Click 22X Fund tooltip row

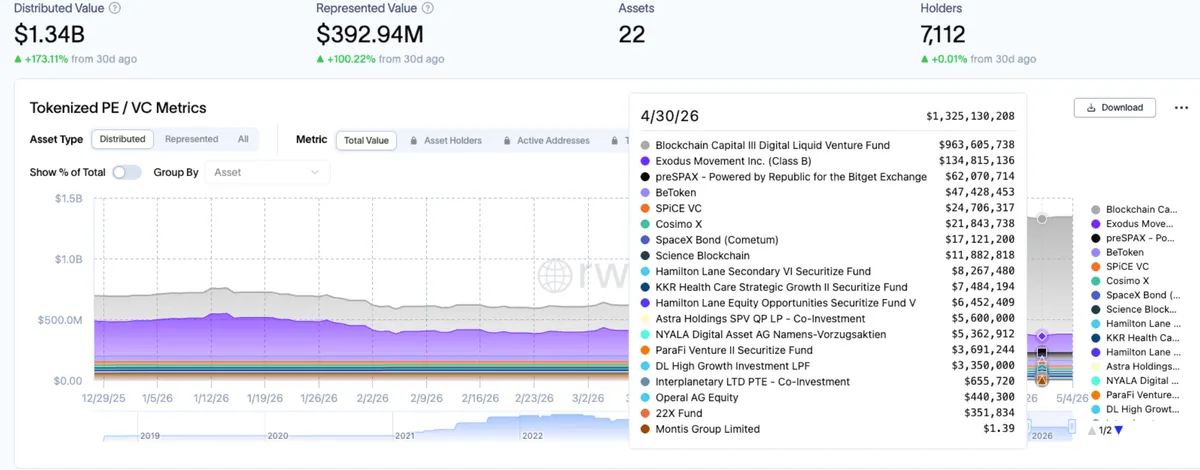point(828,413)
